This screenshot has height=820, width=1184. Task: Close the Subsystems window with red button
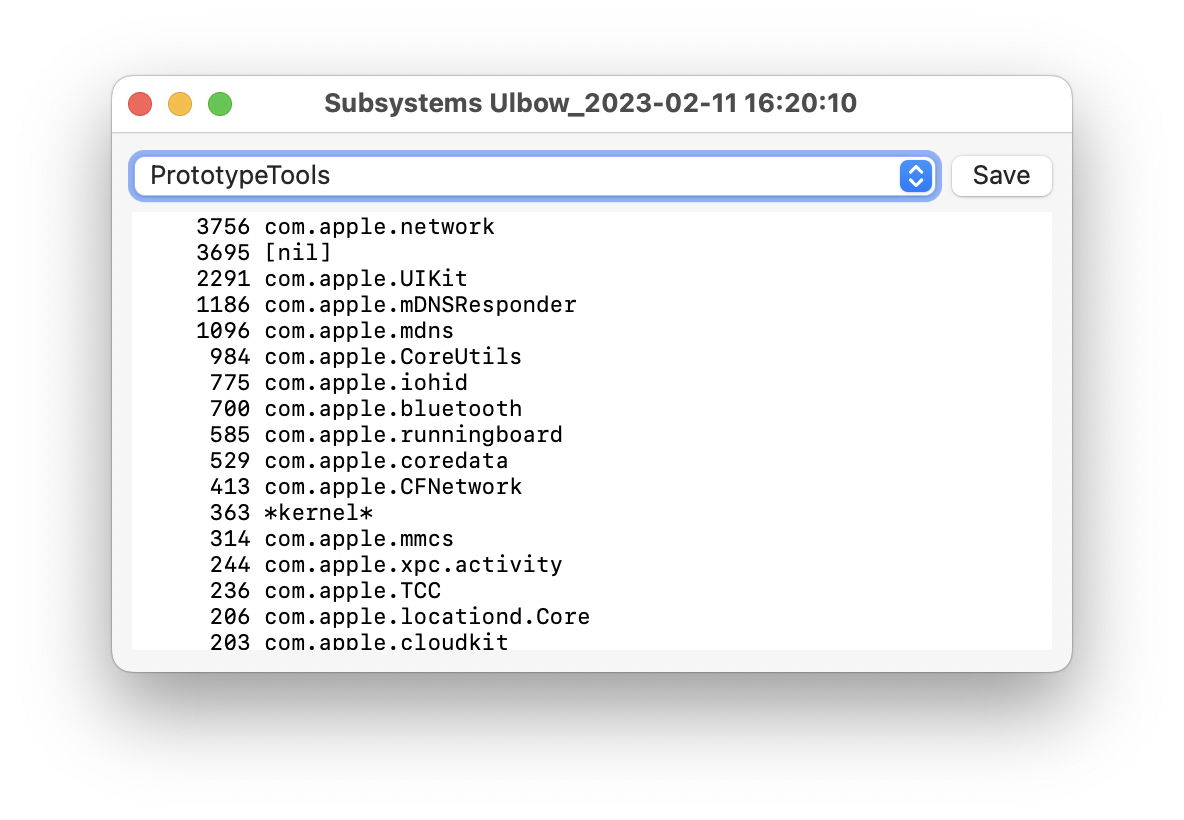pyautogui.click(x=140, y=104)
